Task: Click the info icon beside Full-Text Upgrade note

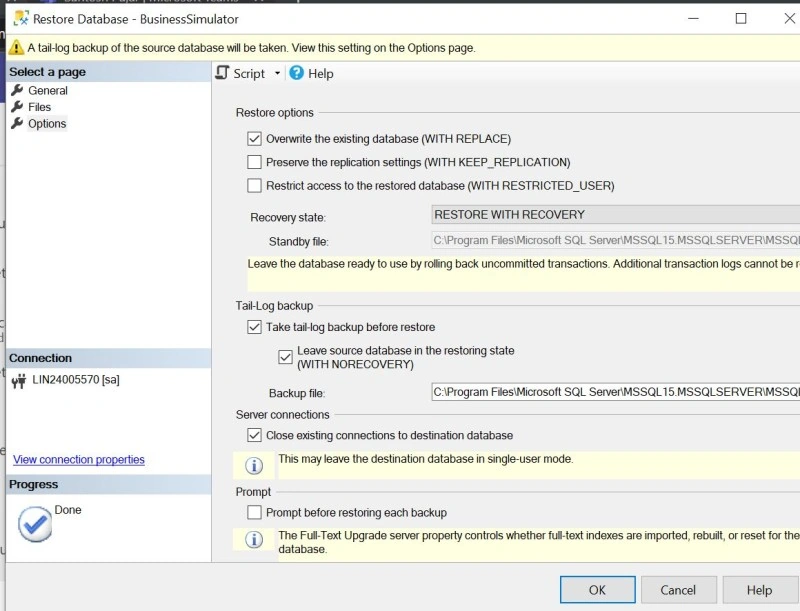Action: [x=254, y=540]
